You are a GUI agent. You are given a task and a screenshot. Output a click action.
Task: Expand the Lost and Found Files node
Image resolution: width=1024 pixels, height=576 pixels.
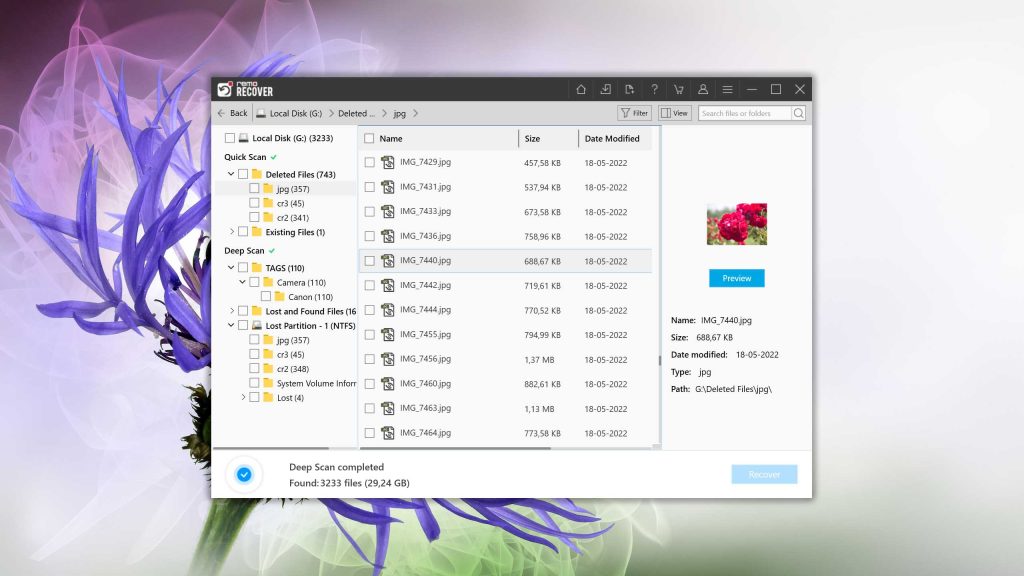(x=231, y=311)
